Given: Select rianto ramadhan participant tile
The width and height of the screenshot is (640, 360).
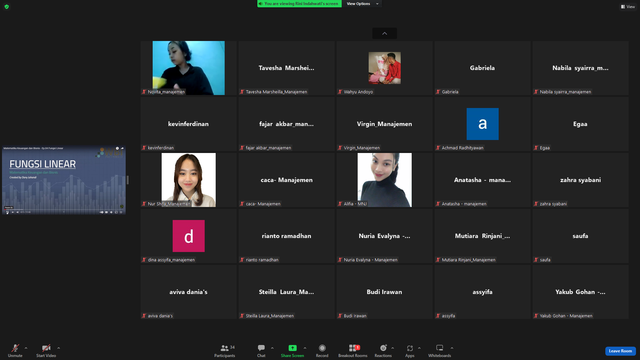Looking at the screenshot, I should click(x=287, y=236).
